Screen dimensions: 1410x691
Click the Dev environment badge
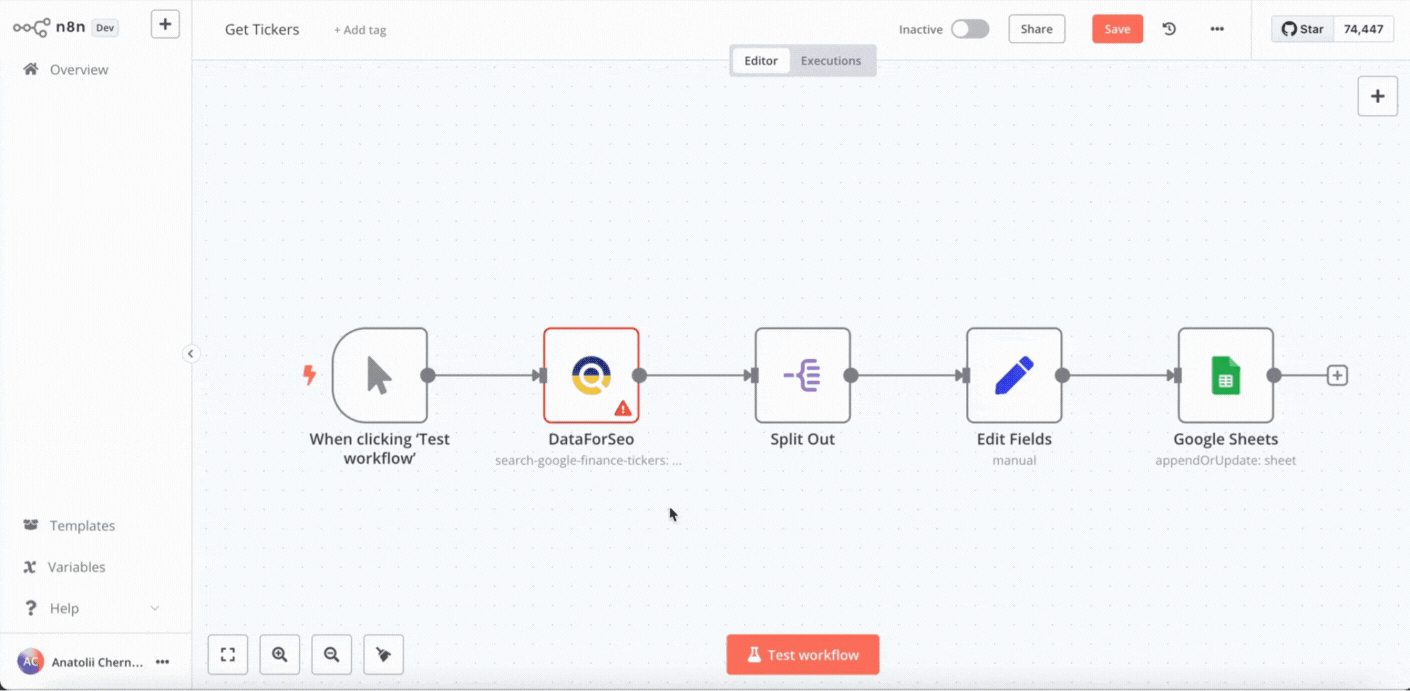click(x=105, y=28)
